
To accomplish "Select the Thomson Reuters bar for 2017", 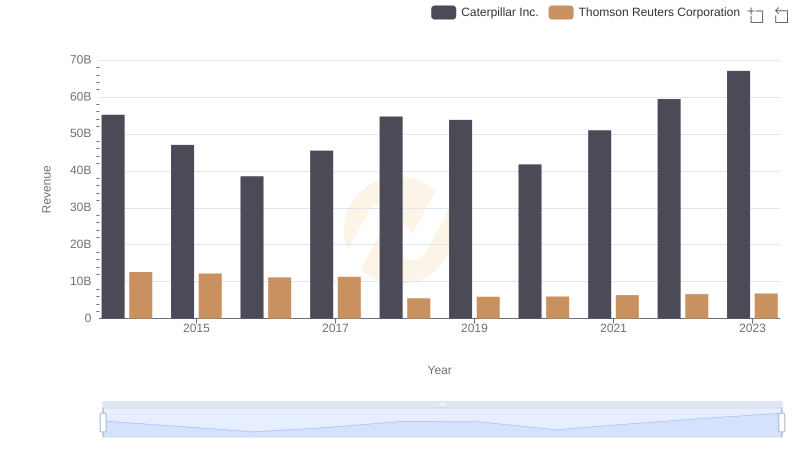I will (x=349, y=298).
